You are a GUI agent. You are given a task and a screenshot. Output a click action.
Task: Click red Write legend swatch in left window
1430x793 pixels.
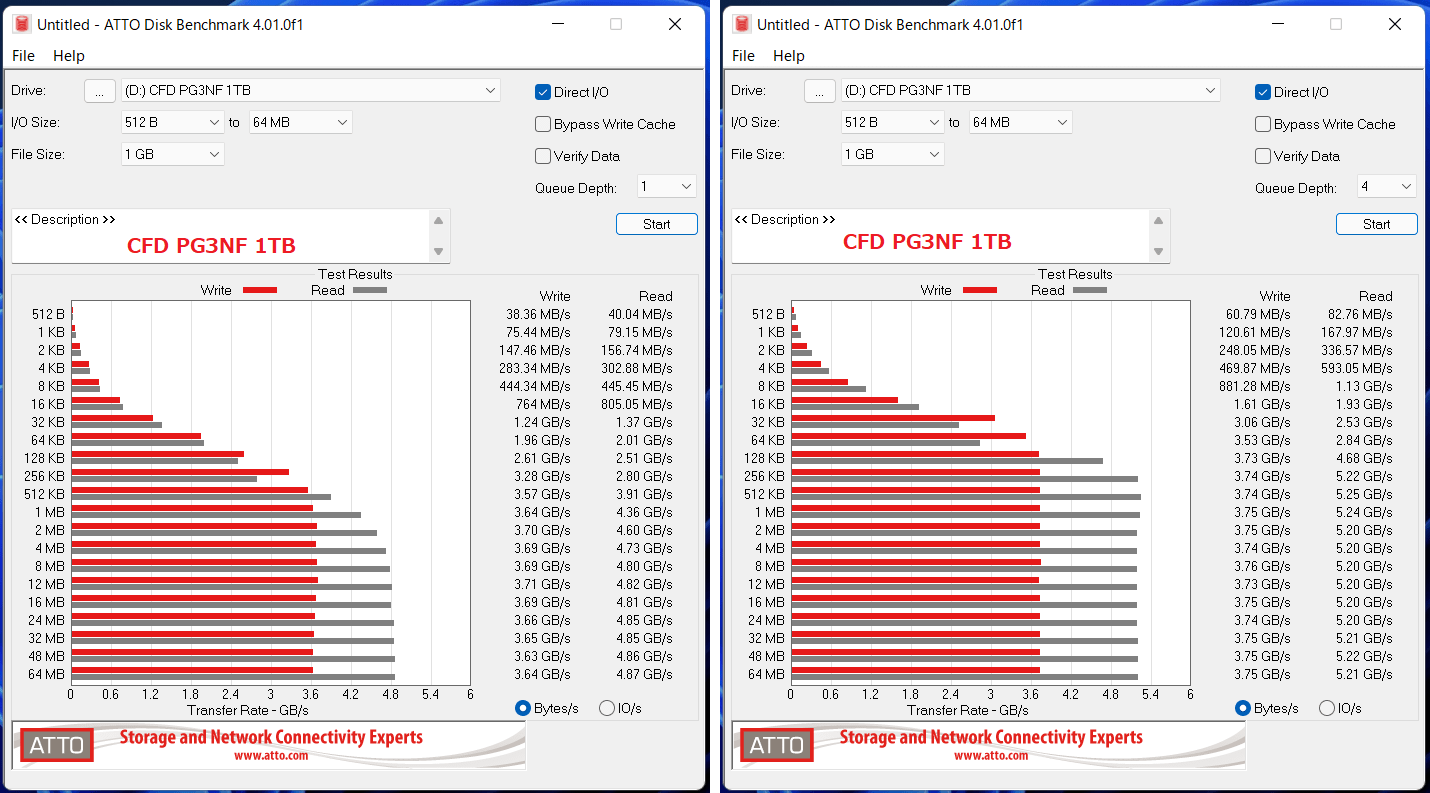(260, 290)
